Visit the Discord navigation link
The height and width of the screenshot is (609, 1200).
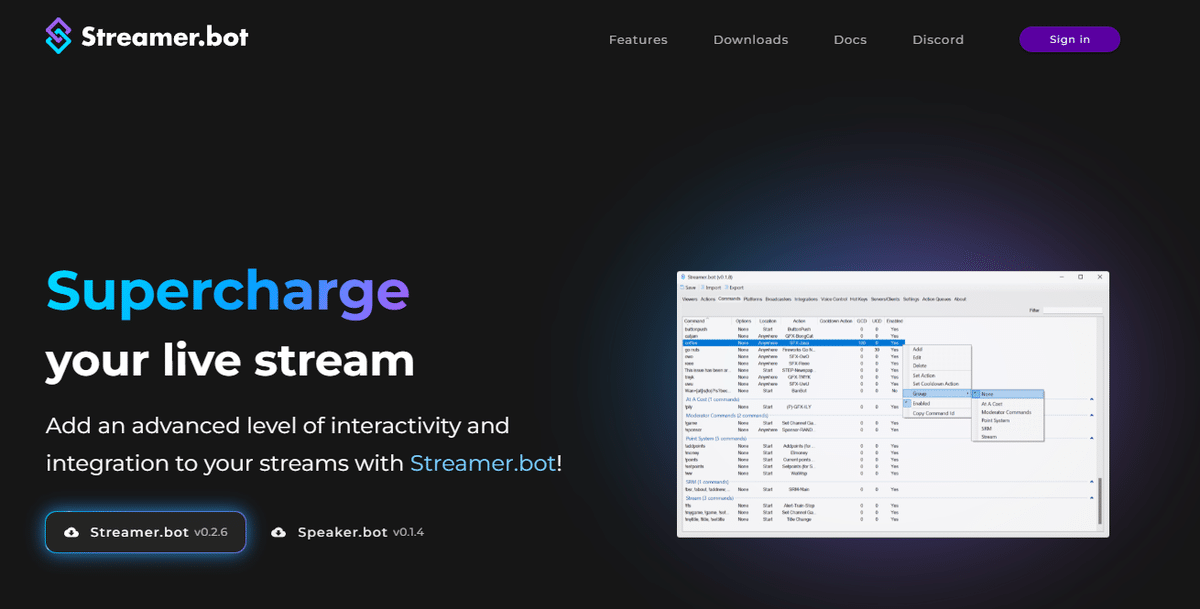tap(938, 40)
